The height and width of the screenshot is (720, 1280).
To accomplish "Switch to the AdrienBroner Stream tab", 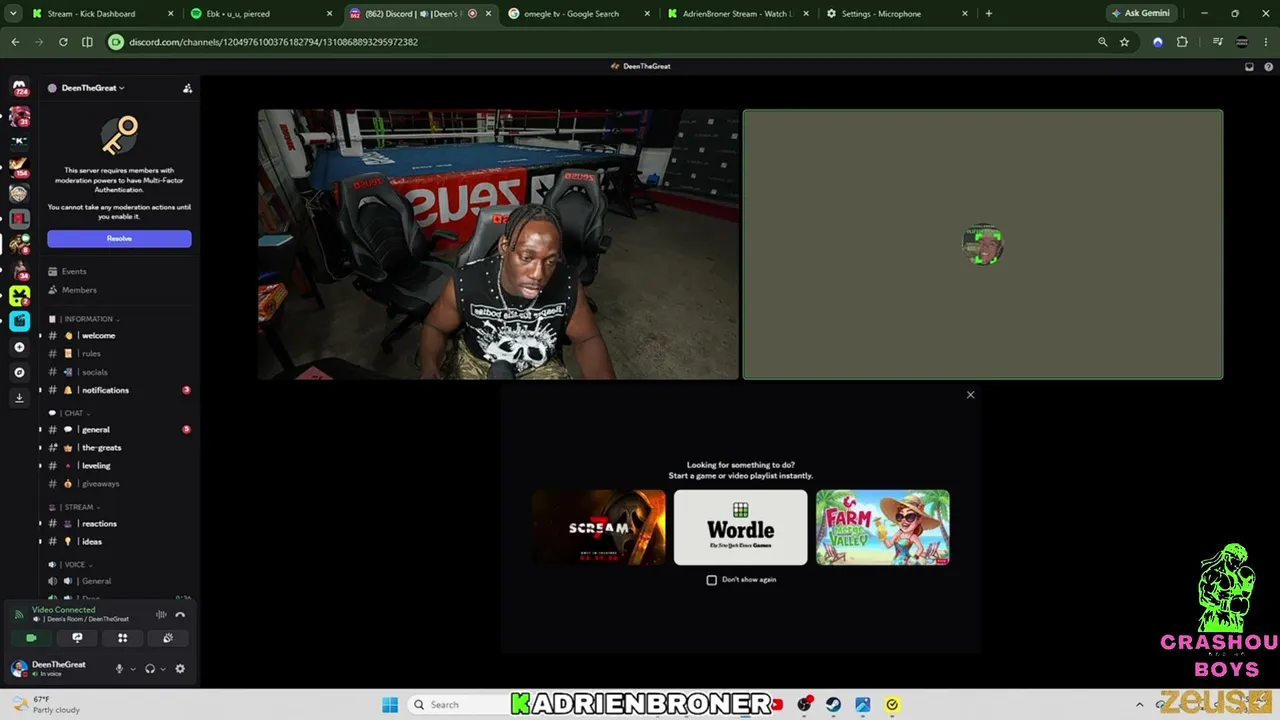I will [737, 14].
